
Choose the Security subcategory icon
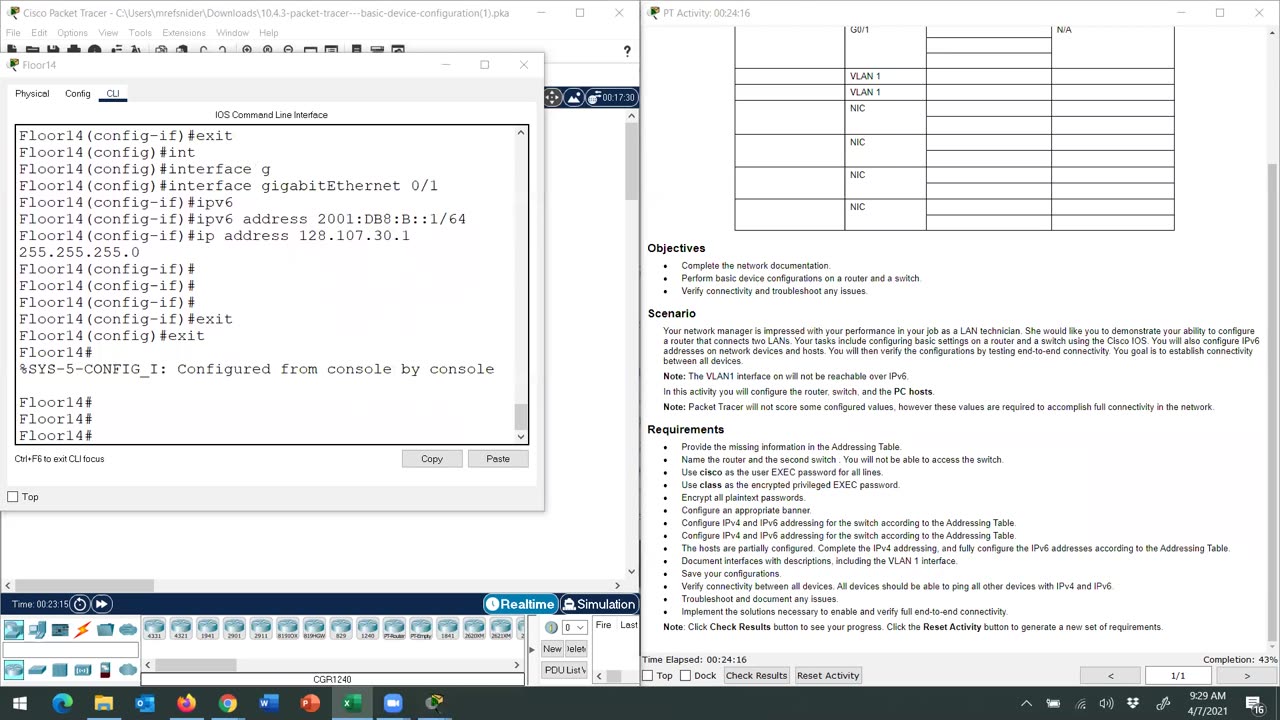coord(105,669)
